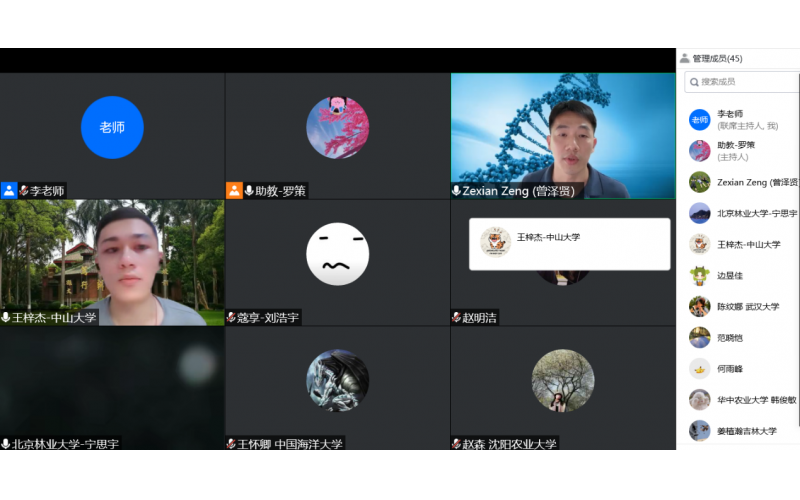Click tiger avatar in the popup card
This screenshot has width=800, height=500.
pyautogui.click(x=495, y=241)
